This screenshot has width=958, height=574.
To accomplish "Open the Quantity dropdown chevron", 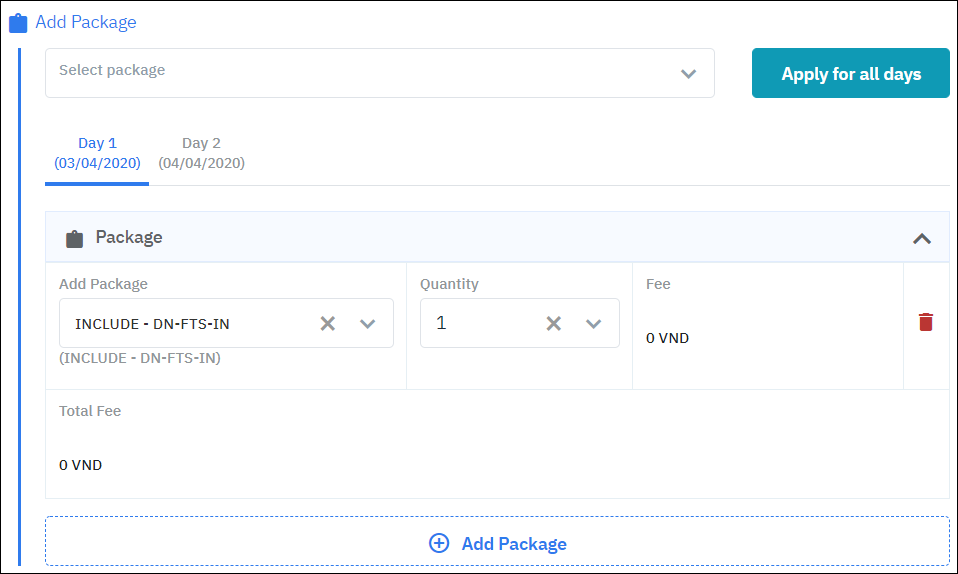I will click(593, 323).
